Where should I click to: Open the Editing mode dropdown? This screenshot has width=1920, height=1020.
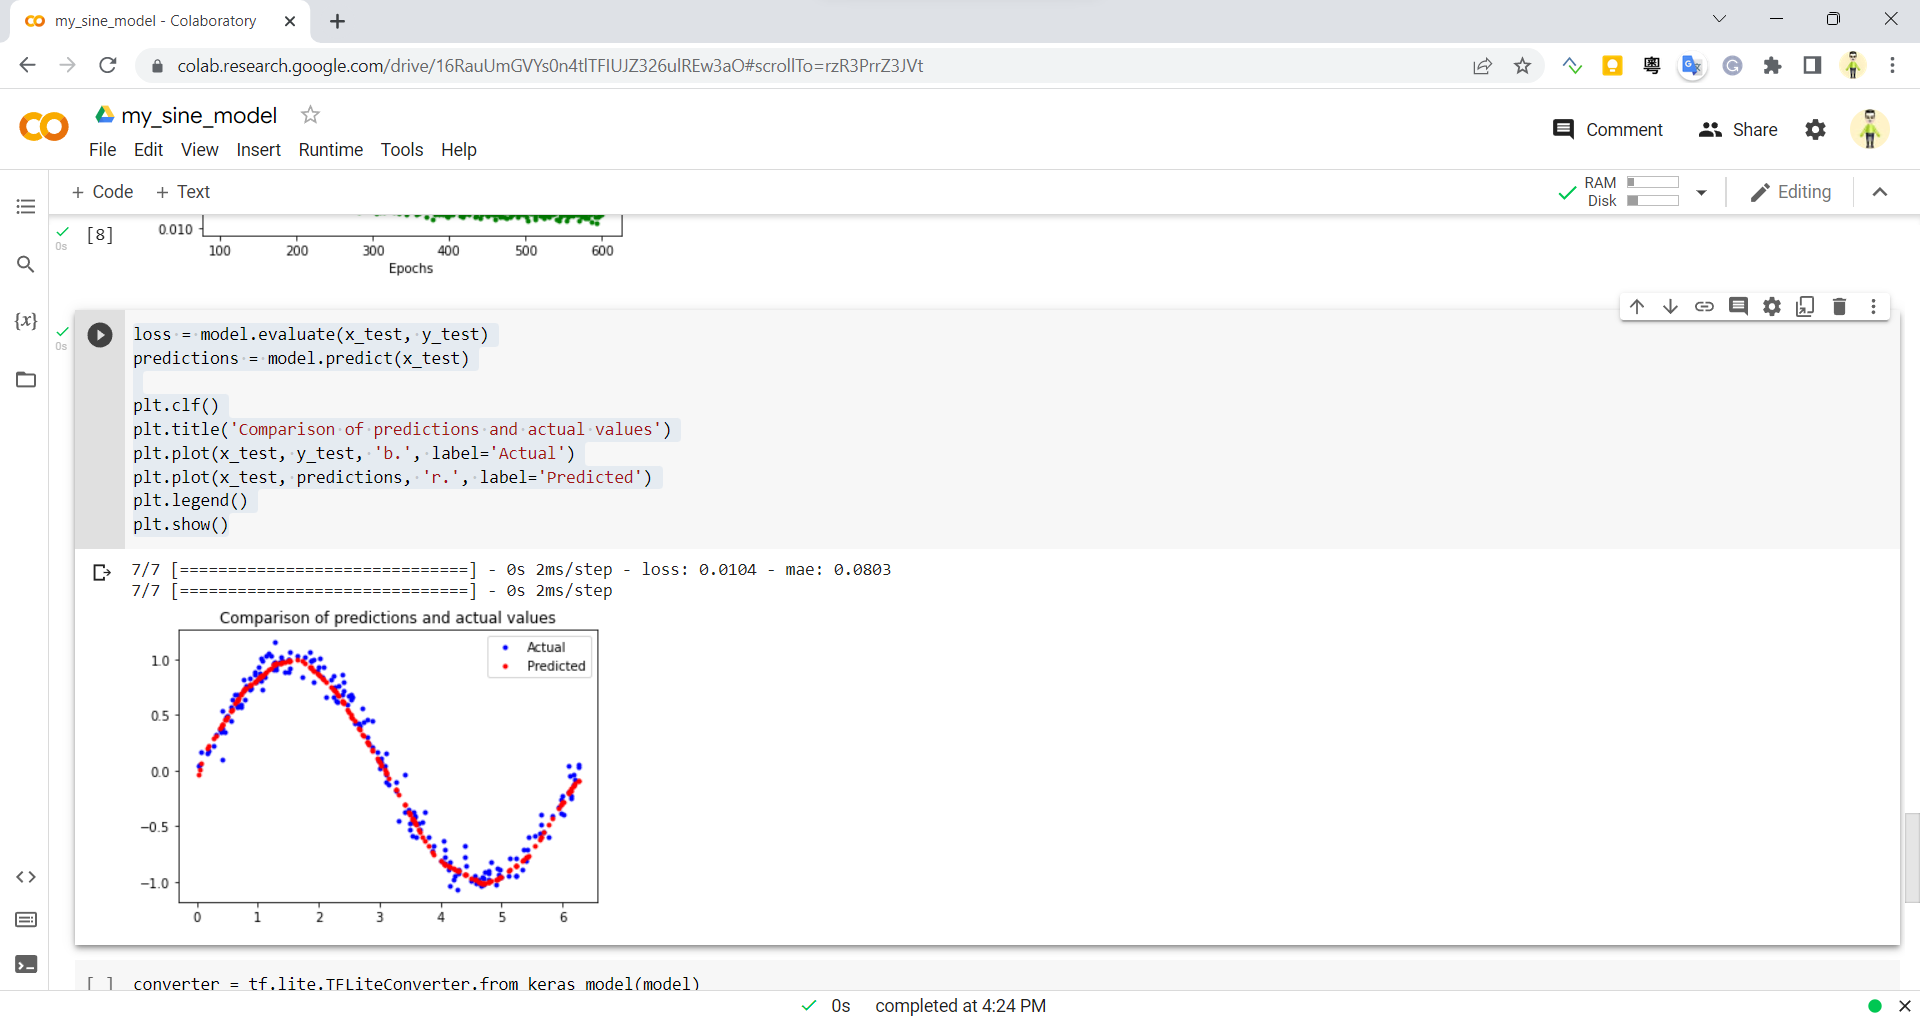point(1791,192)
